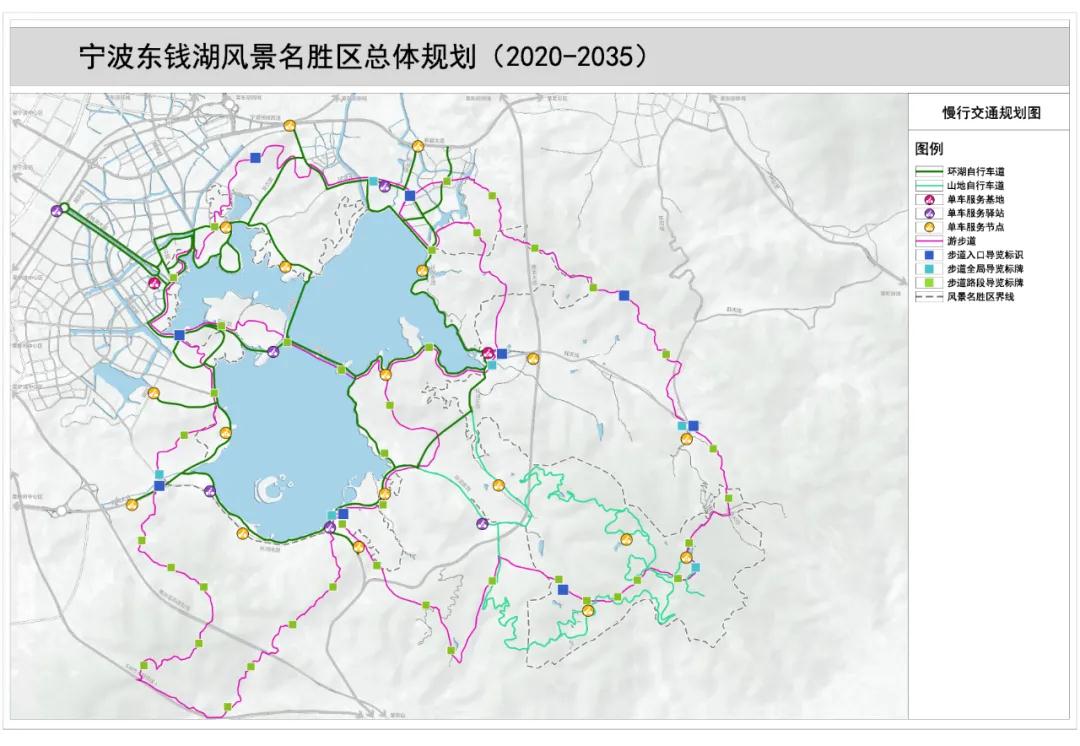Select the legend label 步道全局导览标牌
The image size is (1080, 746).
[985, 269]
